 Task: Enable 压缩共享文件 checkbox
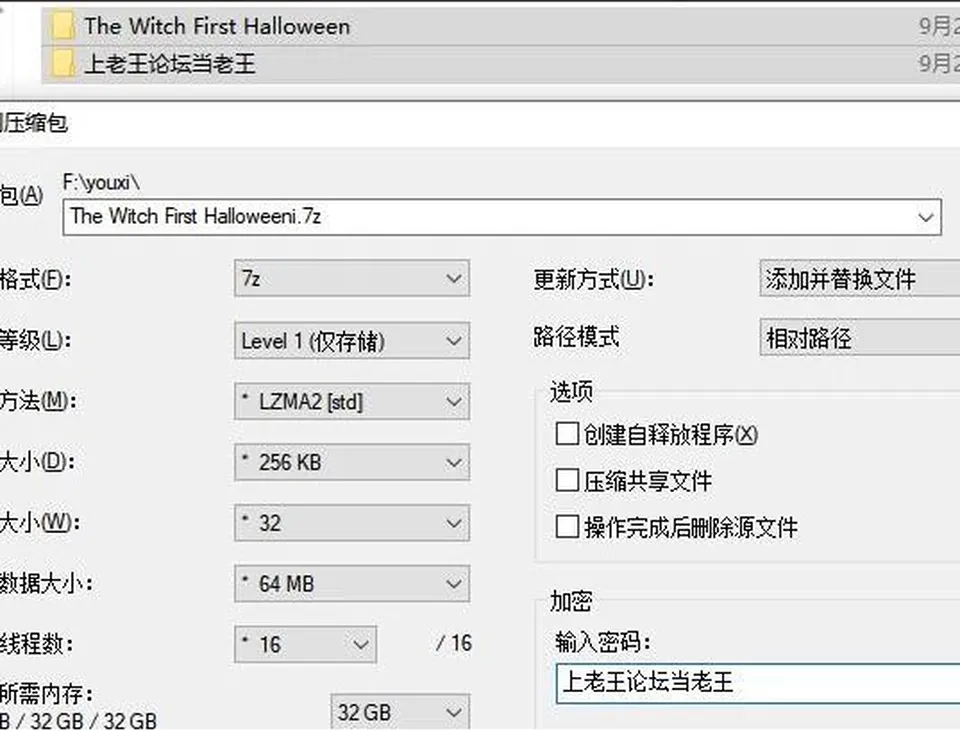567,481
